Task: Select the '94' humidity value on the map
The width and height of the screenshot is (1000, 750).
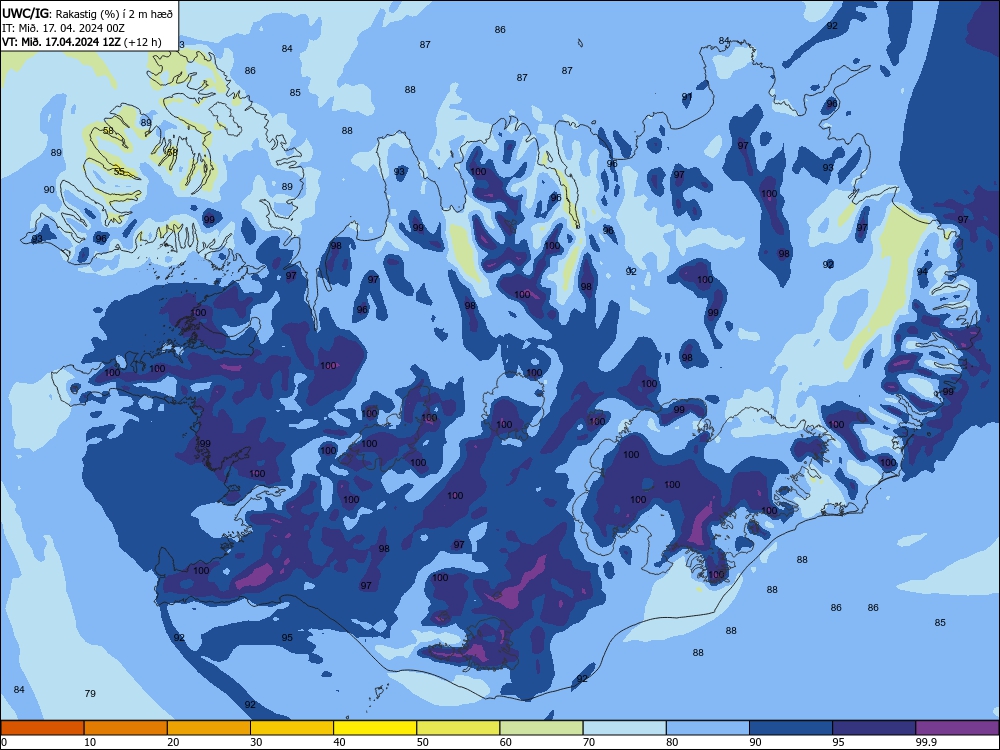Action: (x=922, y=272)
